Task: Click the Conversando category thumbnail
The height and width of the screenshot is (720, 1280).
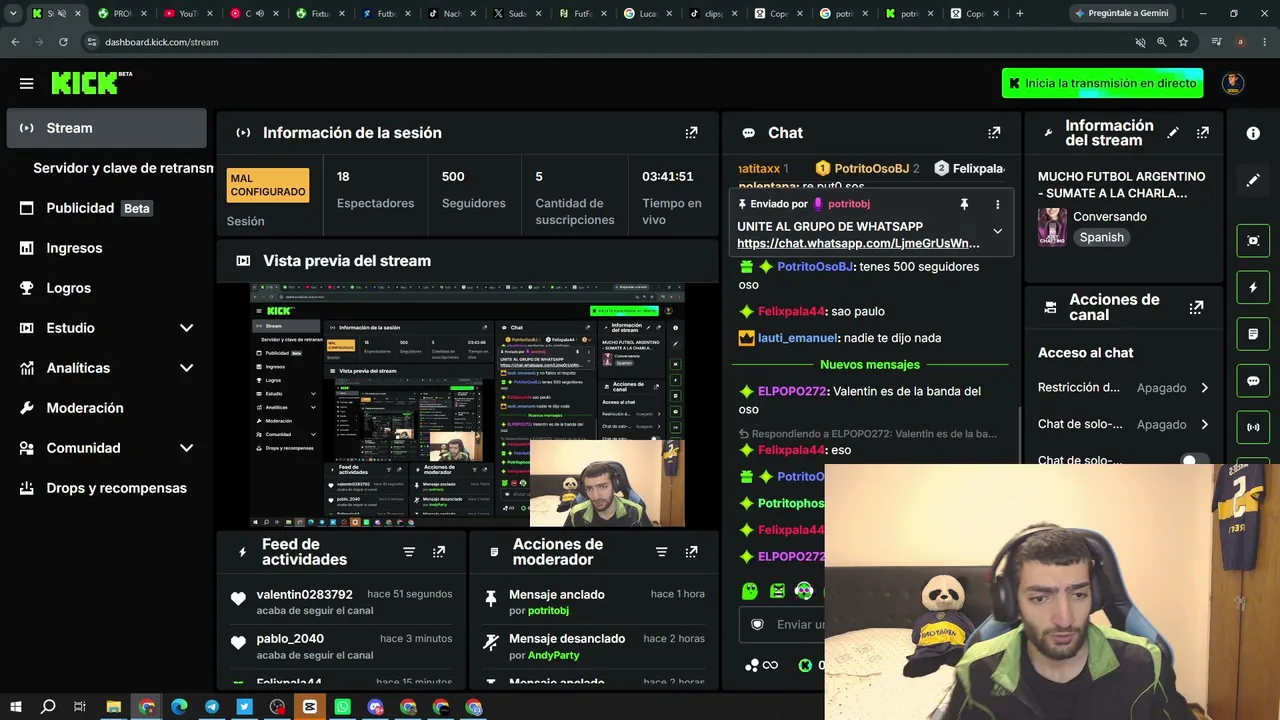Action: click(x=1051, y=227)
